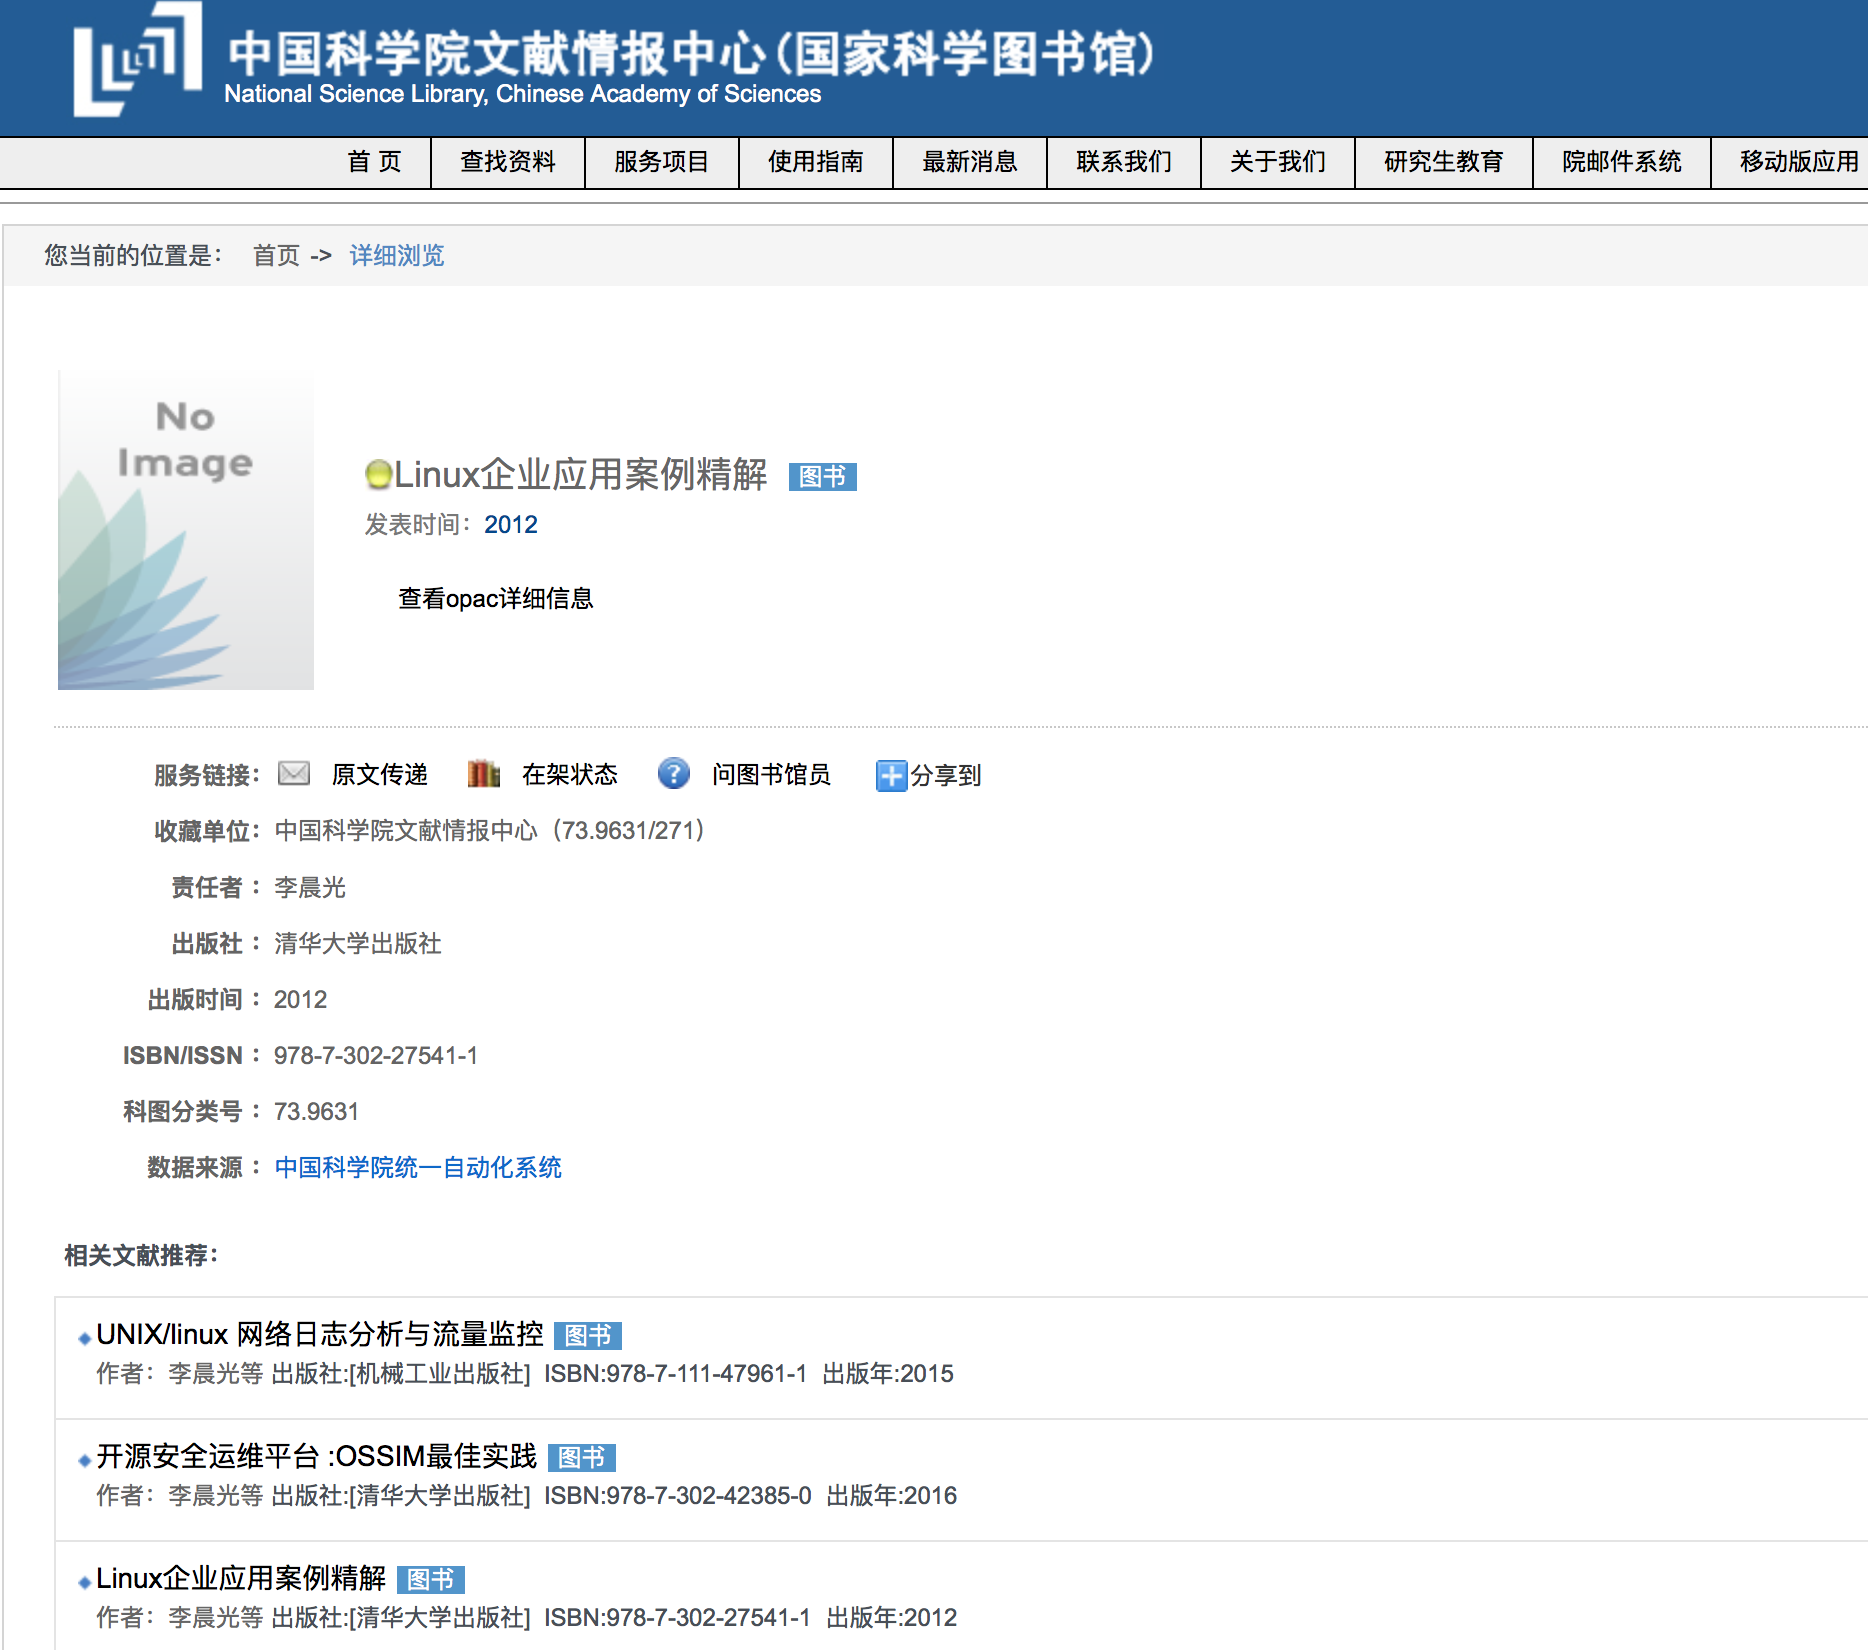Open the 最新消息 menu

[970, 162]
